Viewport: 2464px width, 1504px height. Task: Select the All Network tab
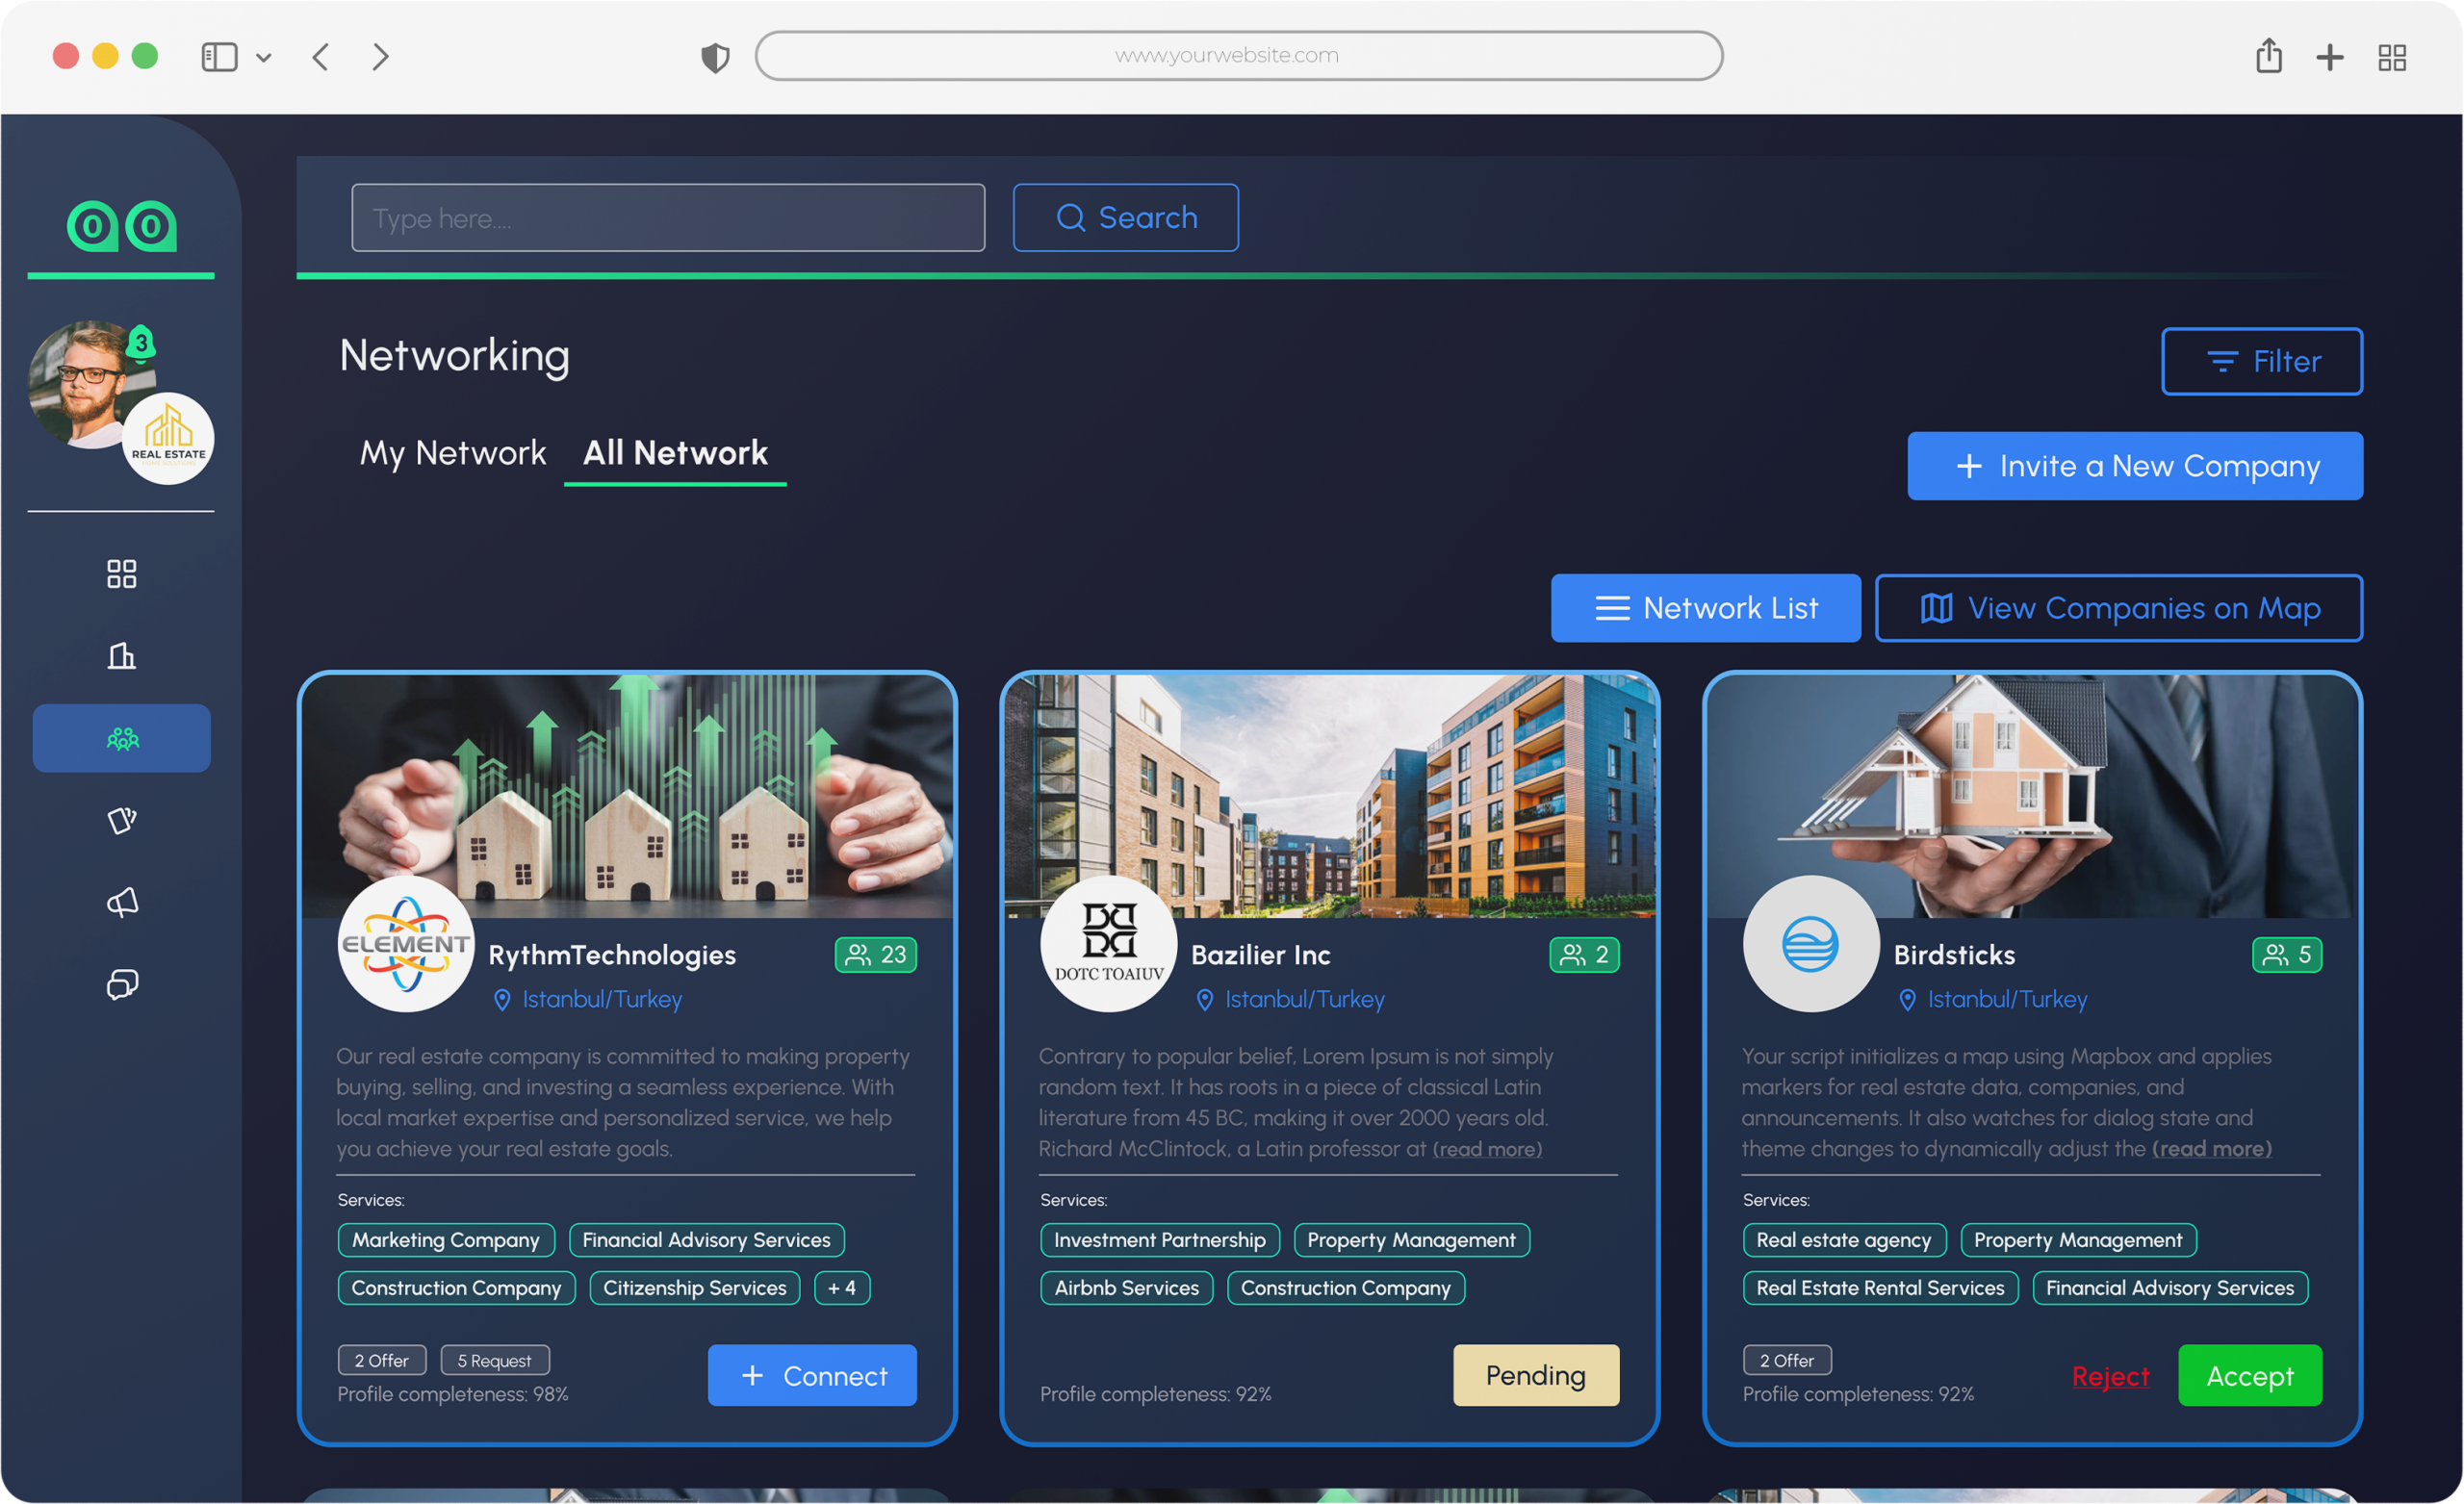(676, 453)
